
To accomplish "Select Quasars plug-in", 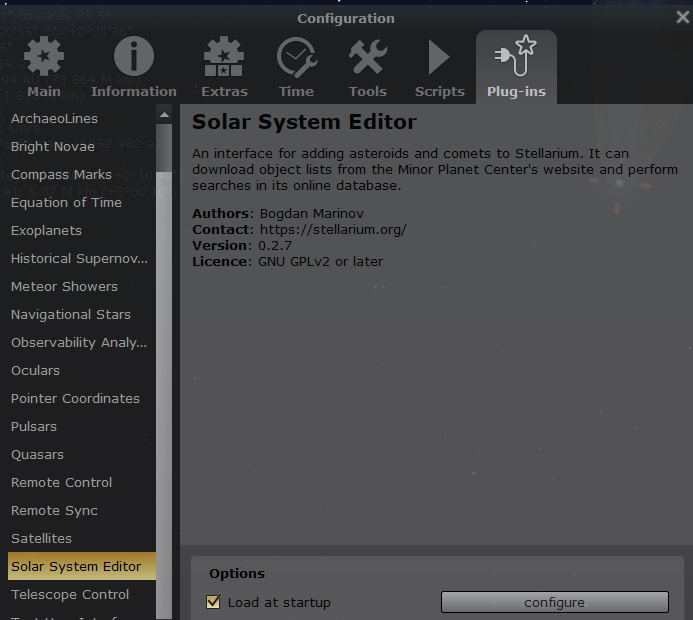I will click(82, 454).
